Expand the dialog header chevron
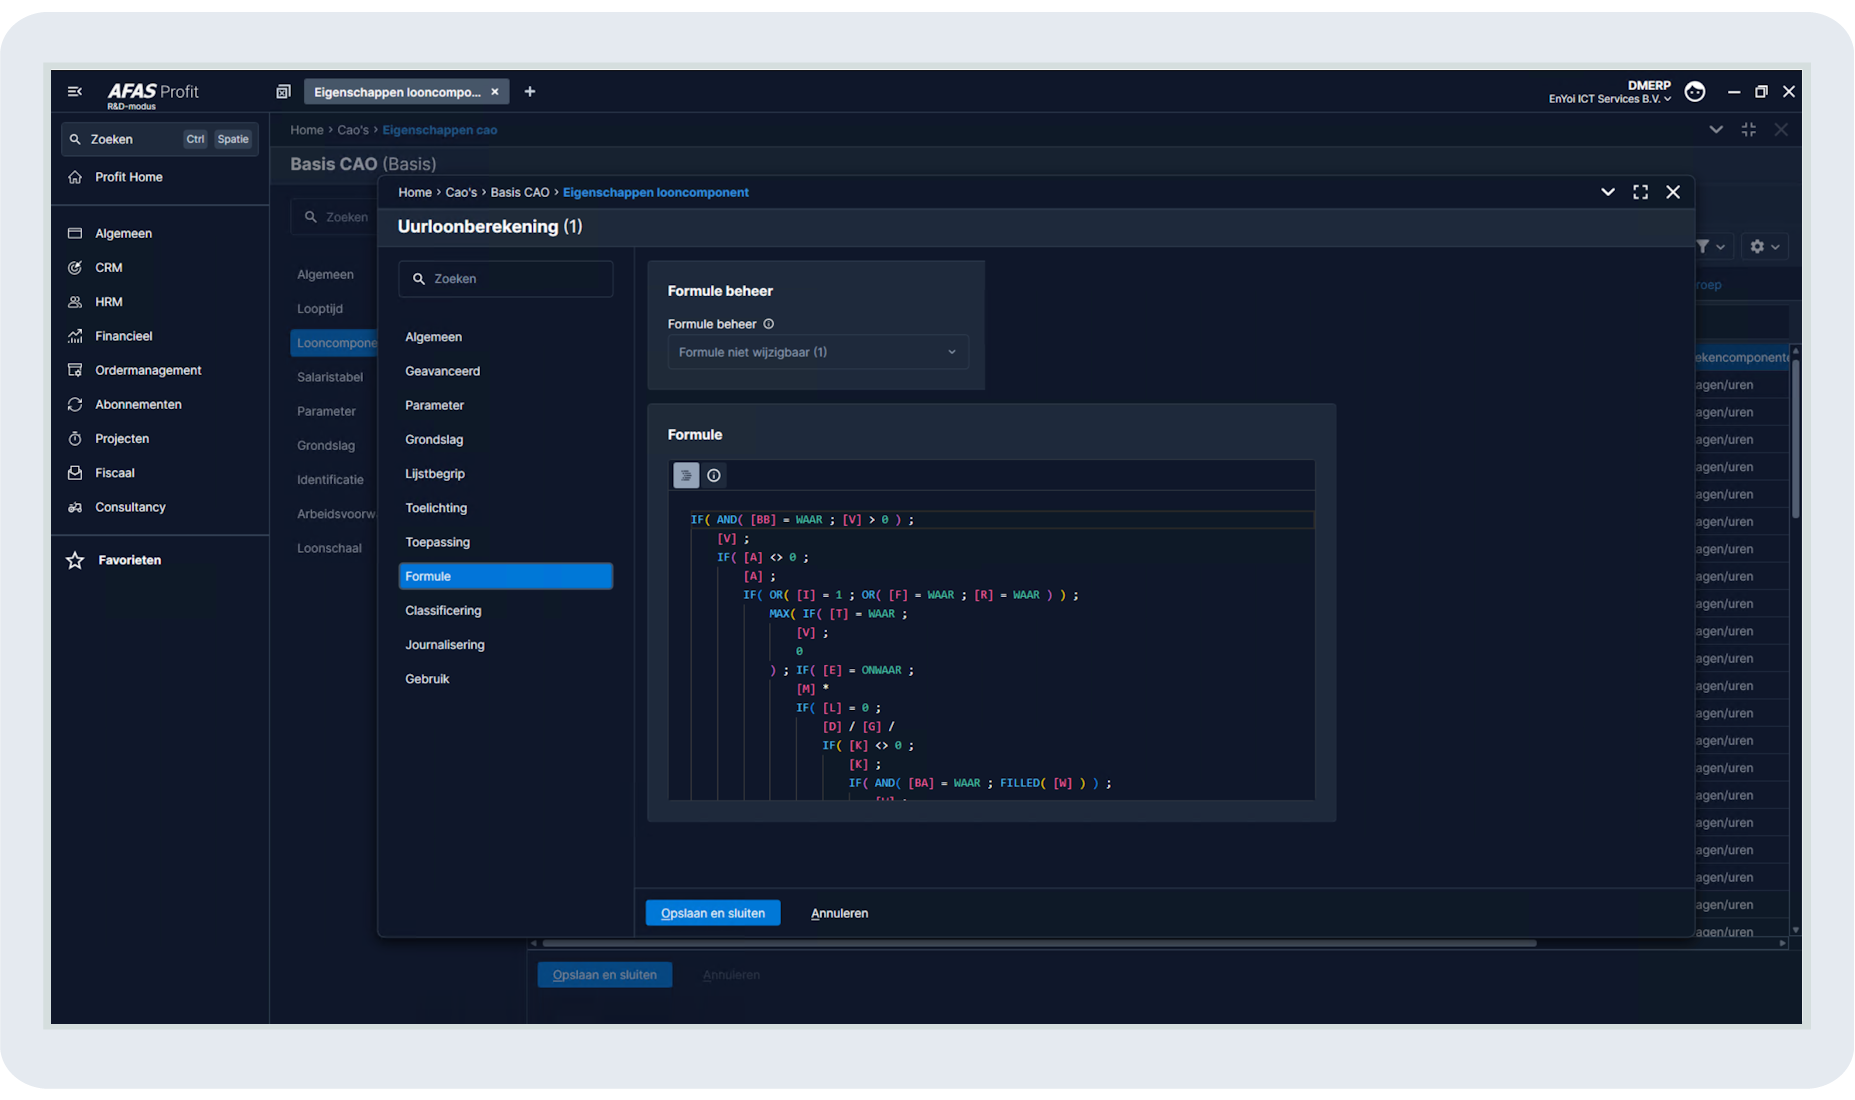 (x=1608, y=192)
